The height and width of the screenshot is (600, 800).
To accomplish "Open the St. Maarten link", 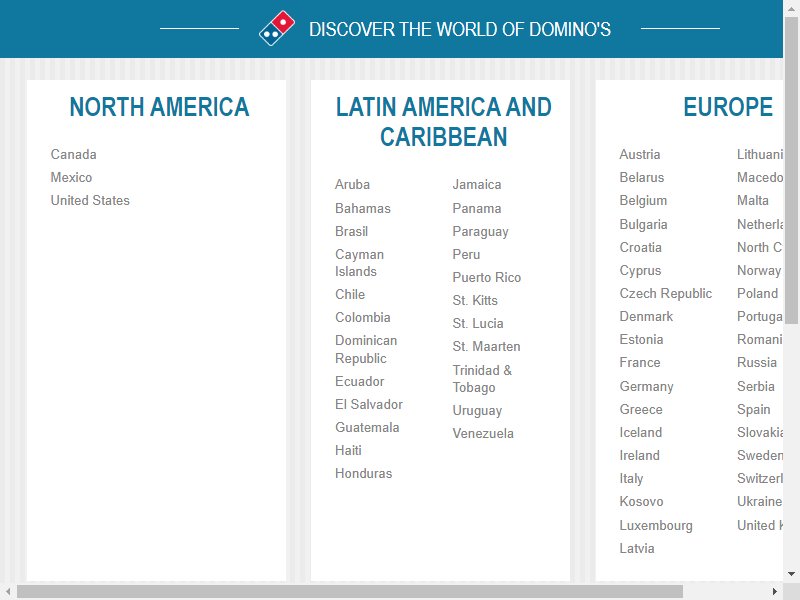I will click(x=487, y=346).
